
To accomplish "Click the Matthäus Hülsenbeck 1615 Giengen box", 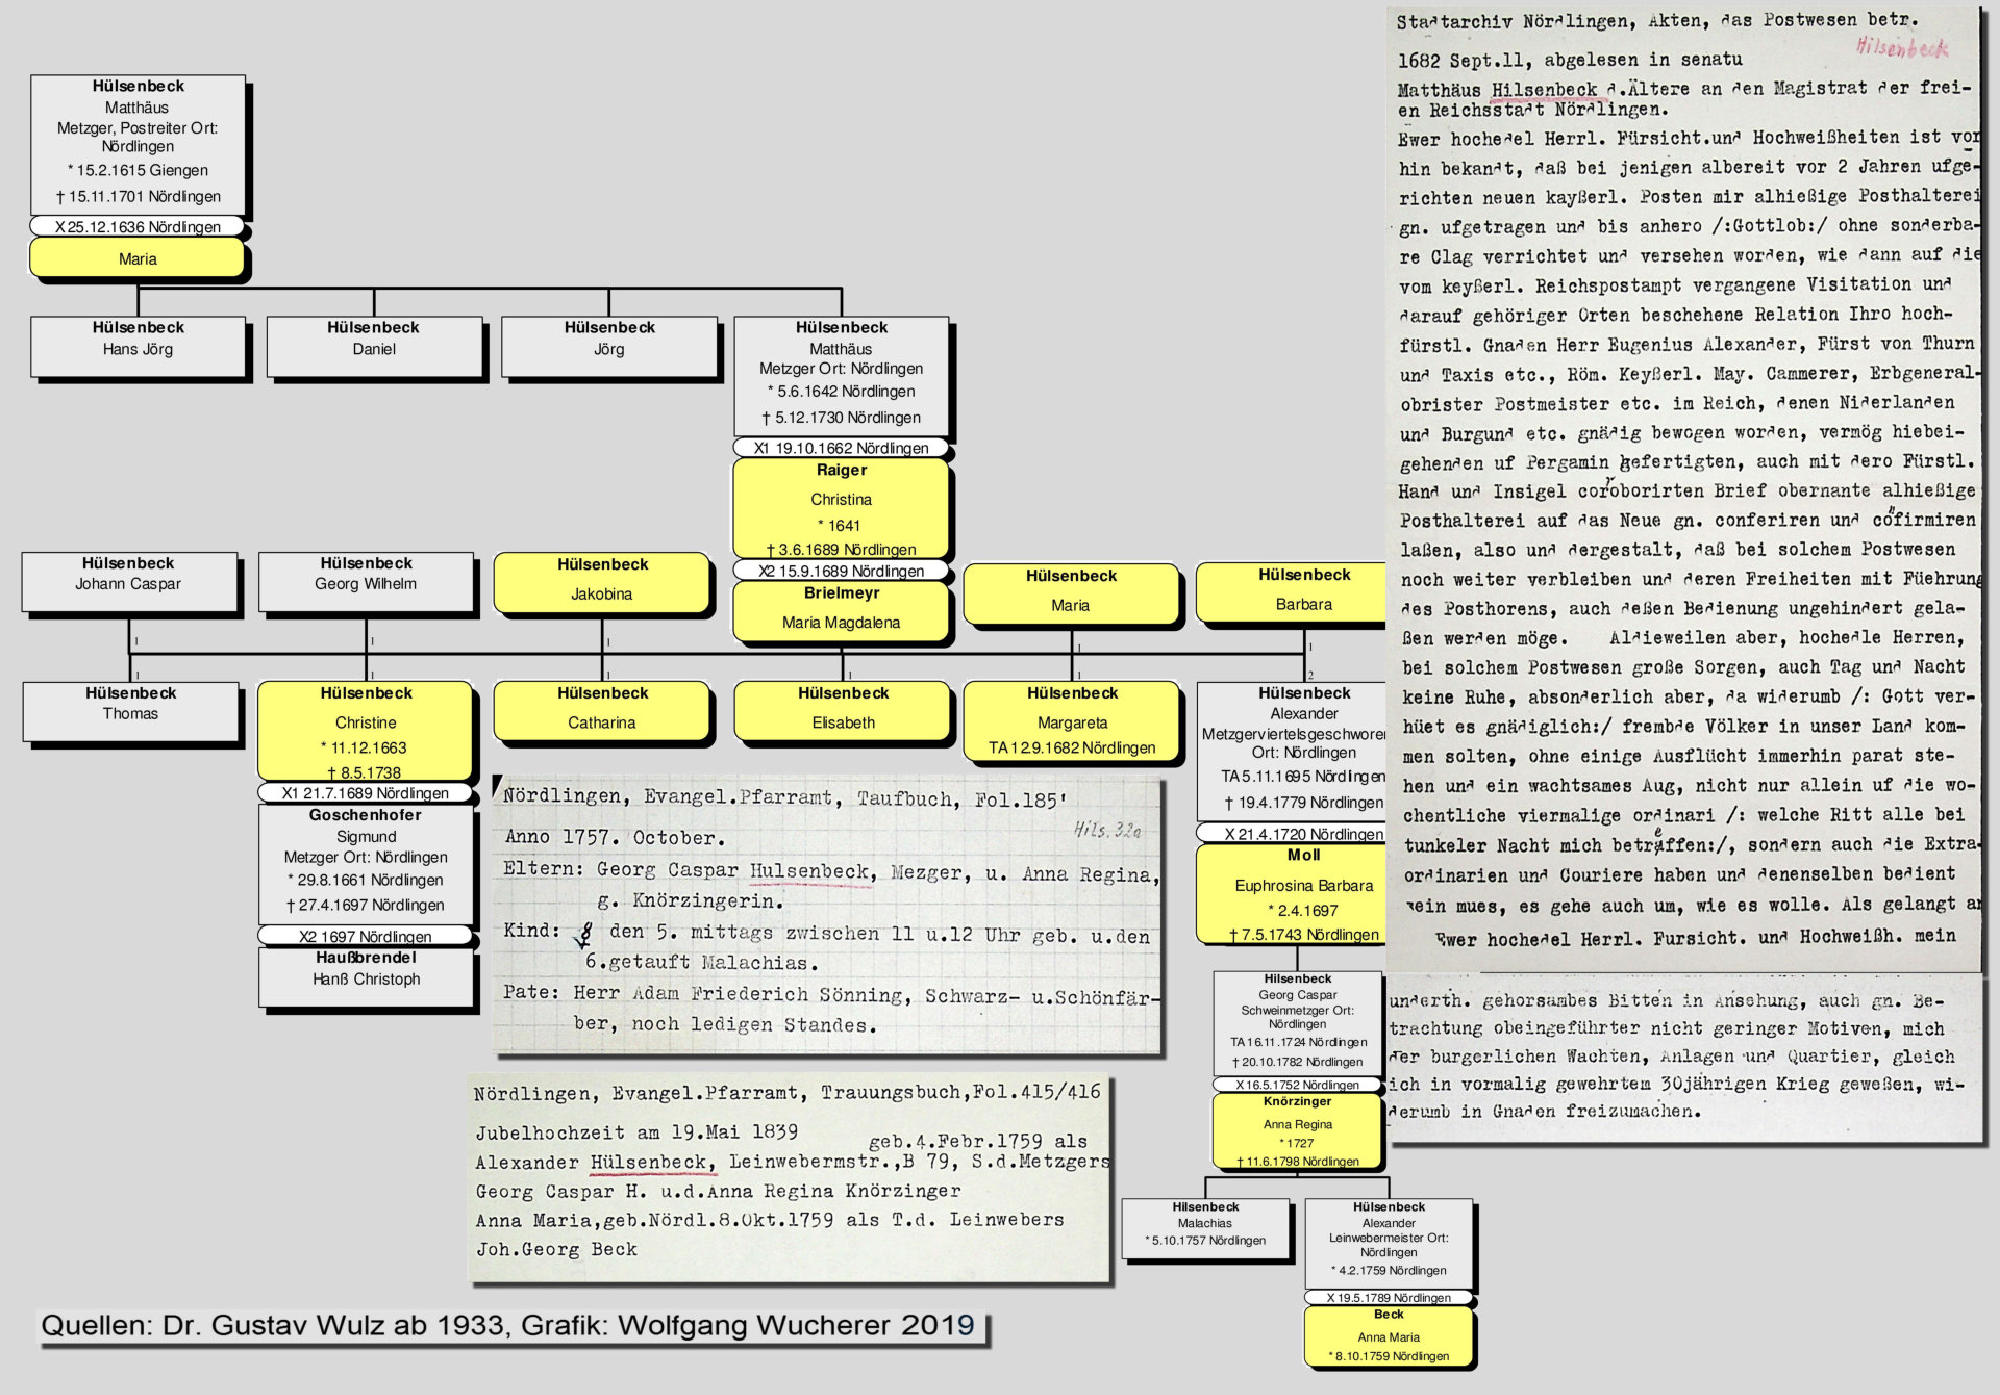I will [138, 143].
